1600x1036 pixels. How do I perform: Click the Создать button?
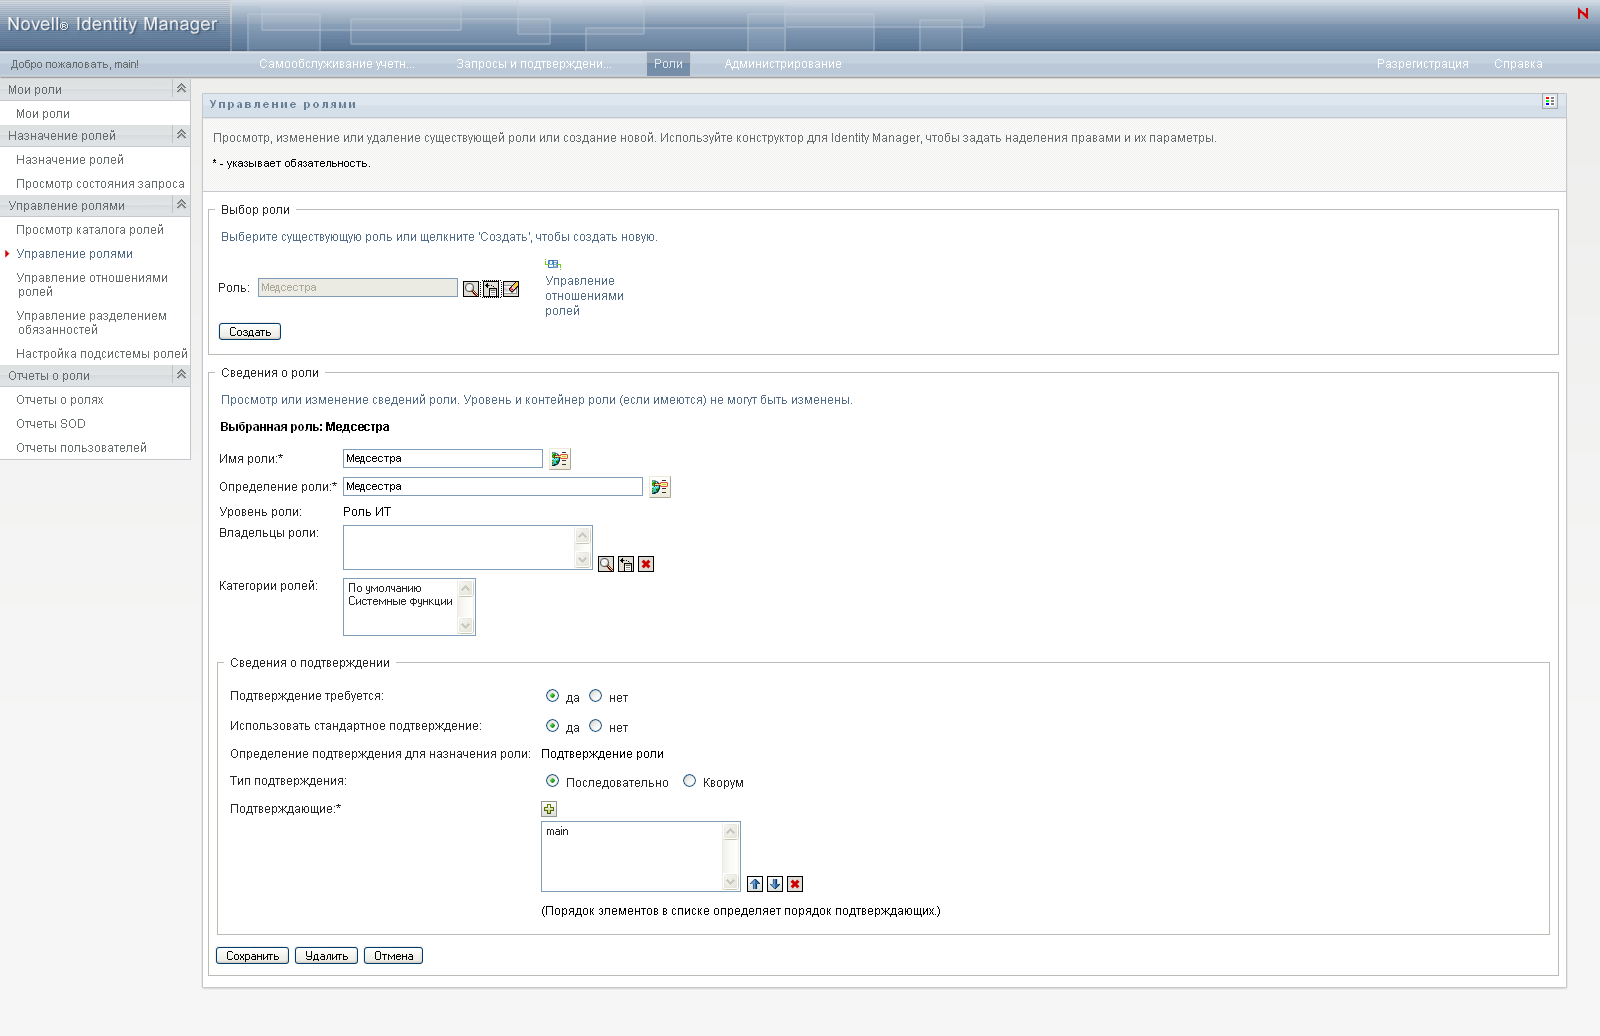[x=250, y=332]
